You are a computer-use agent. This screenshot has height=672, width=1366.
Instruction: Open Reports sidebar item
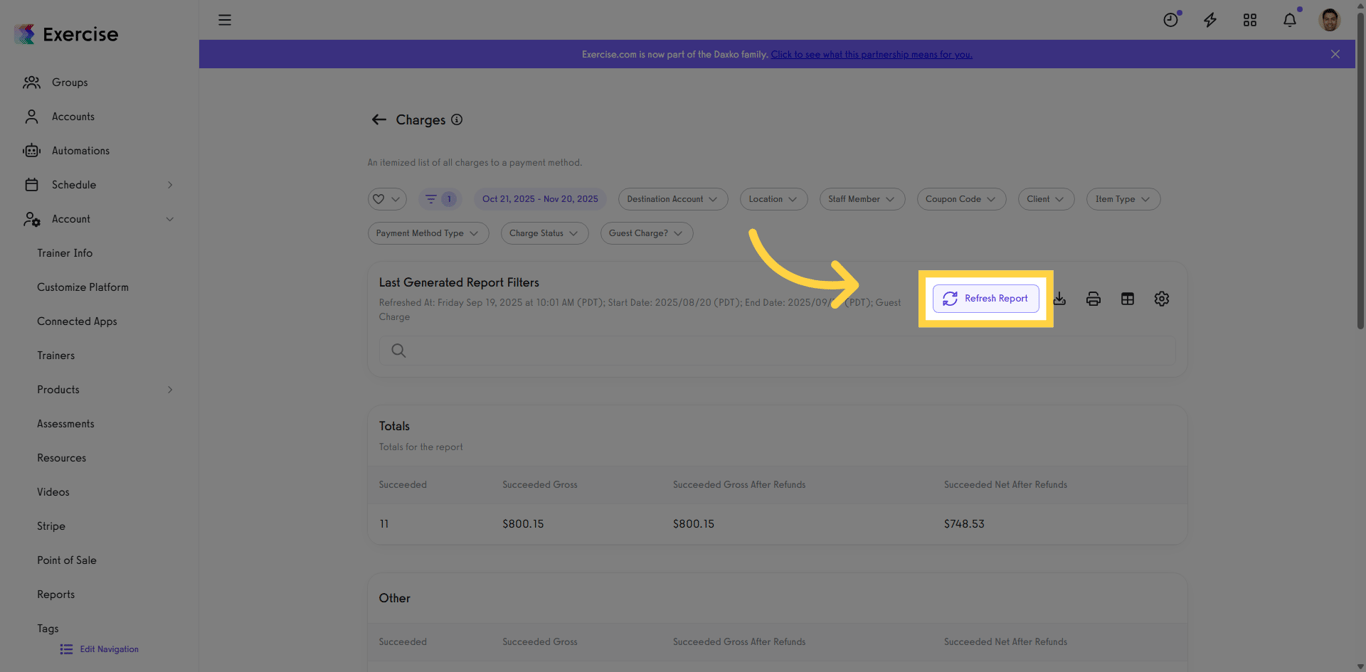tap(56, 594)
